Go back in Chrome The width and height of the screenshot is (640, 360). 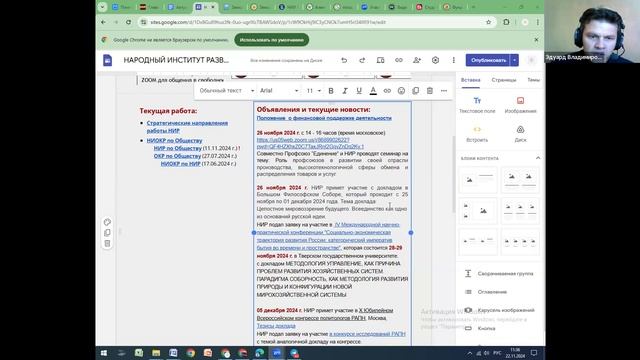103,22
